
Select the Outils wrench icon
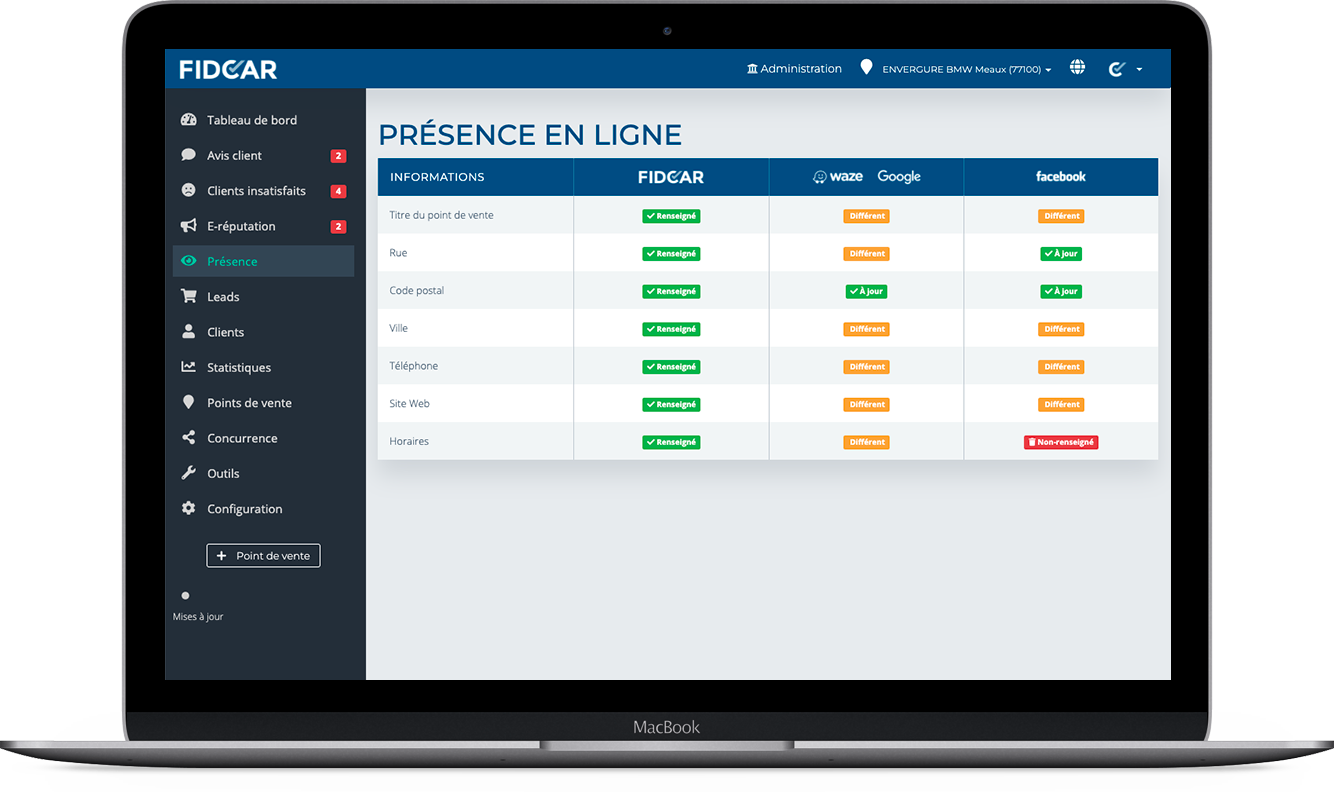click(x=189, y=473)
